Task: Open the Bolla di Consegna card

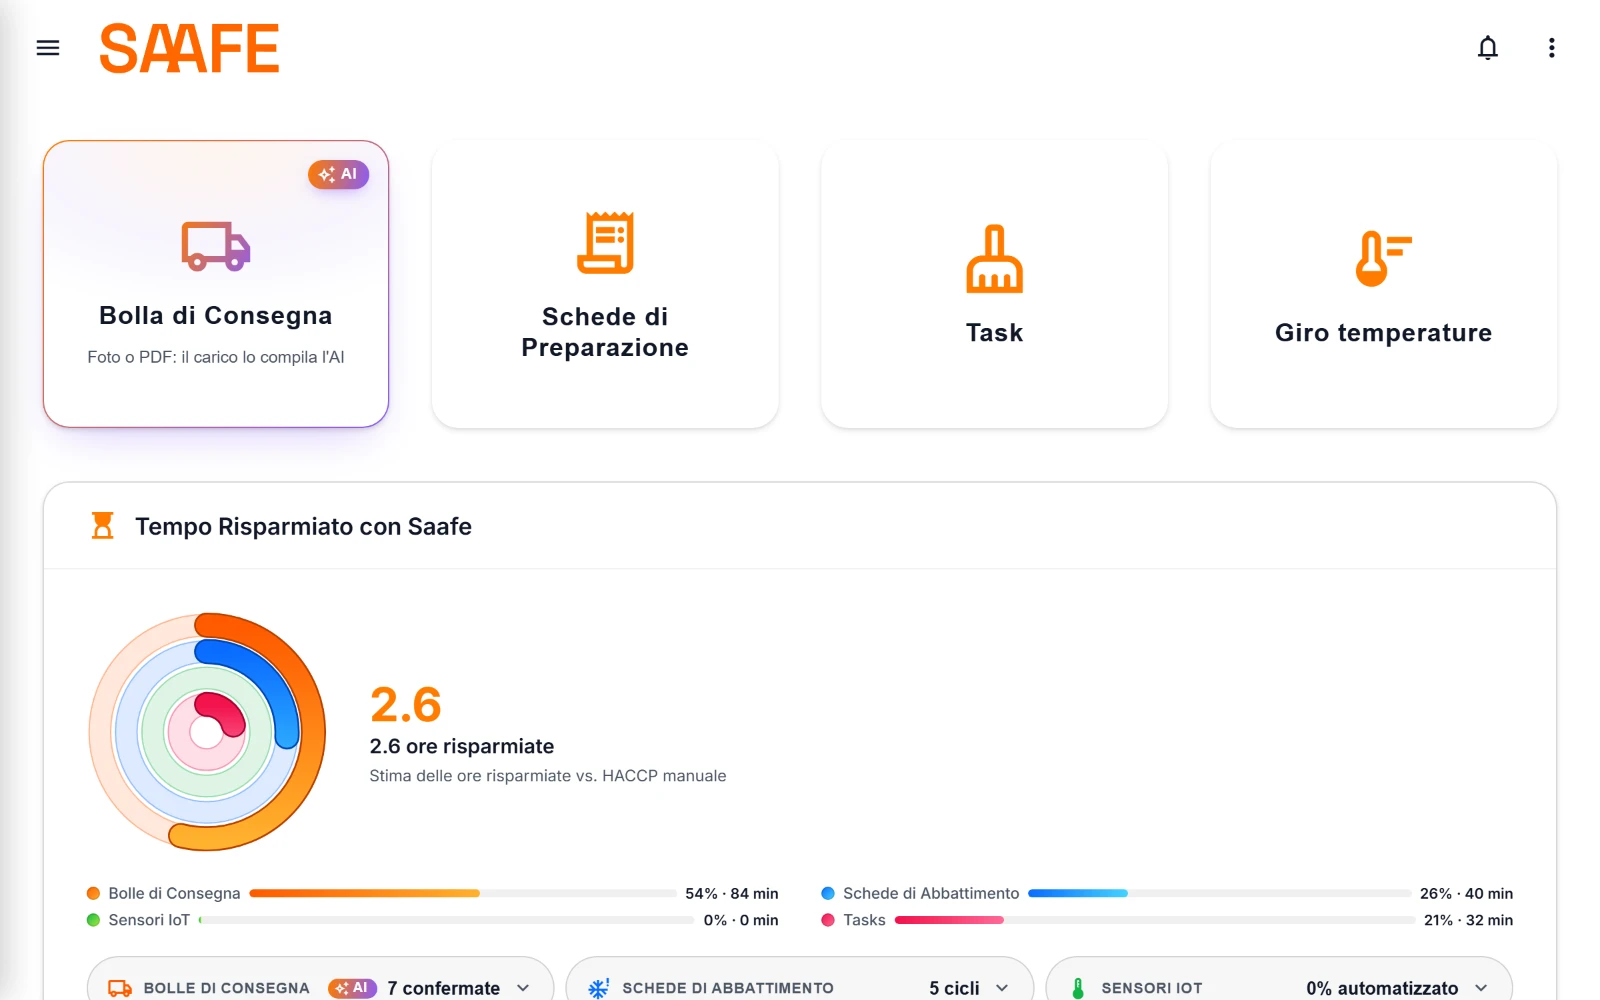Action: click(216, 284)
